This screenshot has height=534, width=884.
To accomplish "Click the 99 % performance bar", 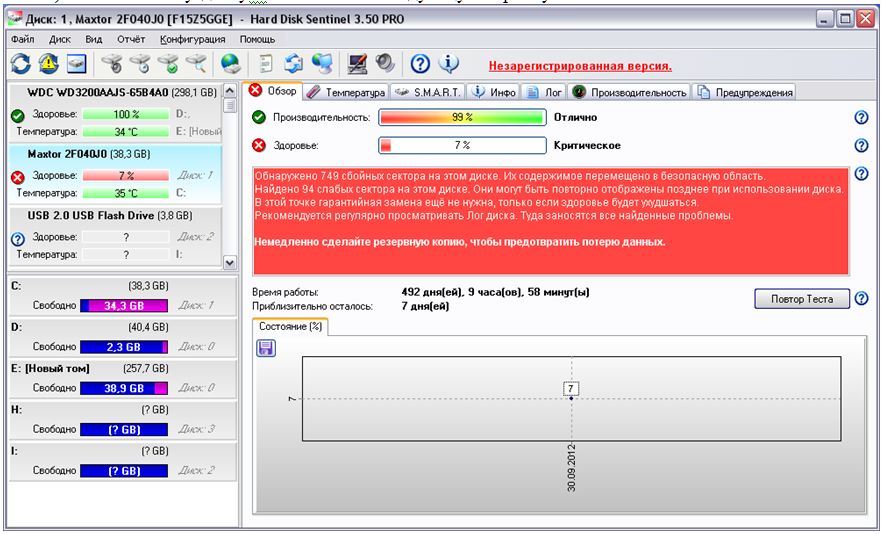I will tap(462, 117).
